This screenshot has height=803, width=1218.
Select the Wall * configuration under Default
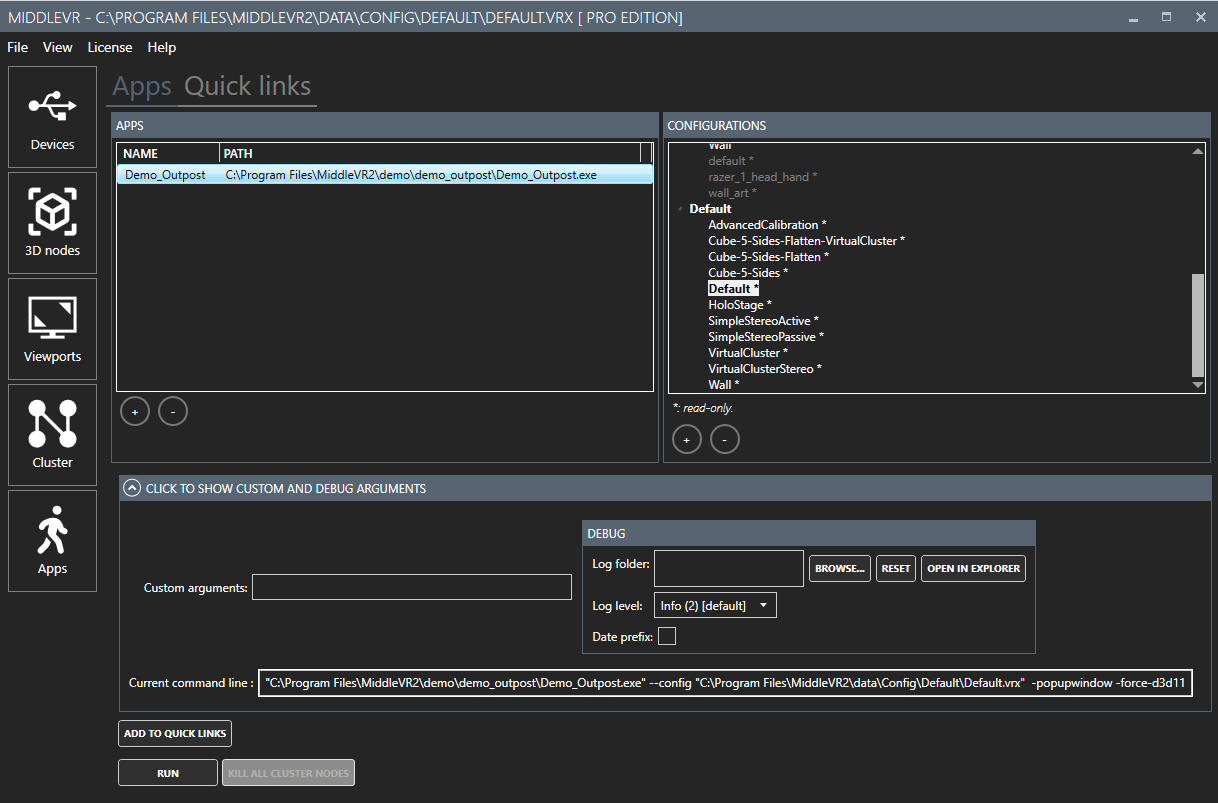point(724,385)
